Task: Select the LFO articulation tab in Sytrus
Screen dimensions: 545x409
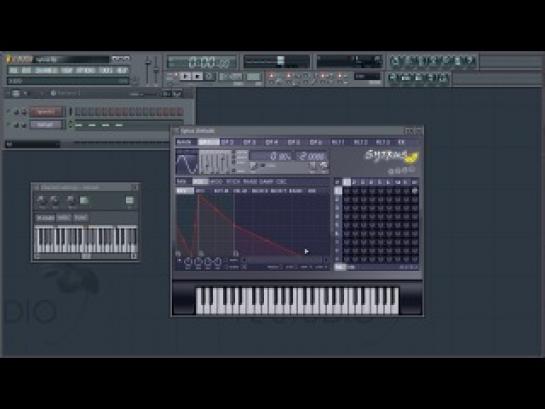Action: (x=201, y=191)
